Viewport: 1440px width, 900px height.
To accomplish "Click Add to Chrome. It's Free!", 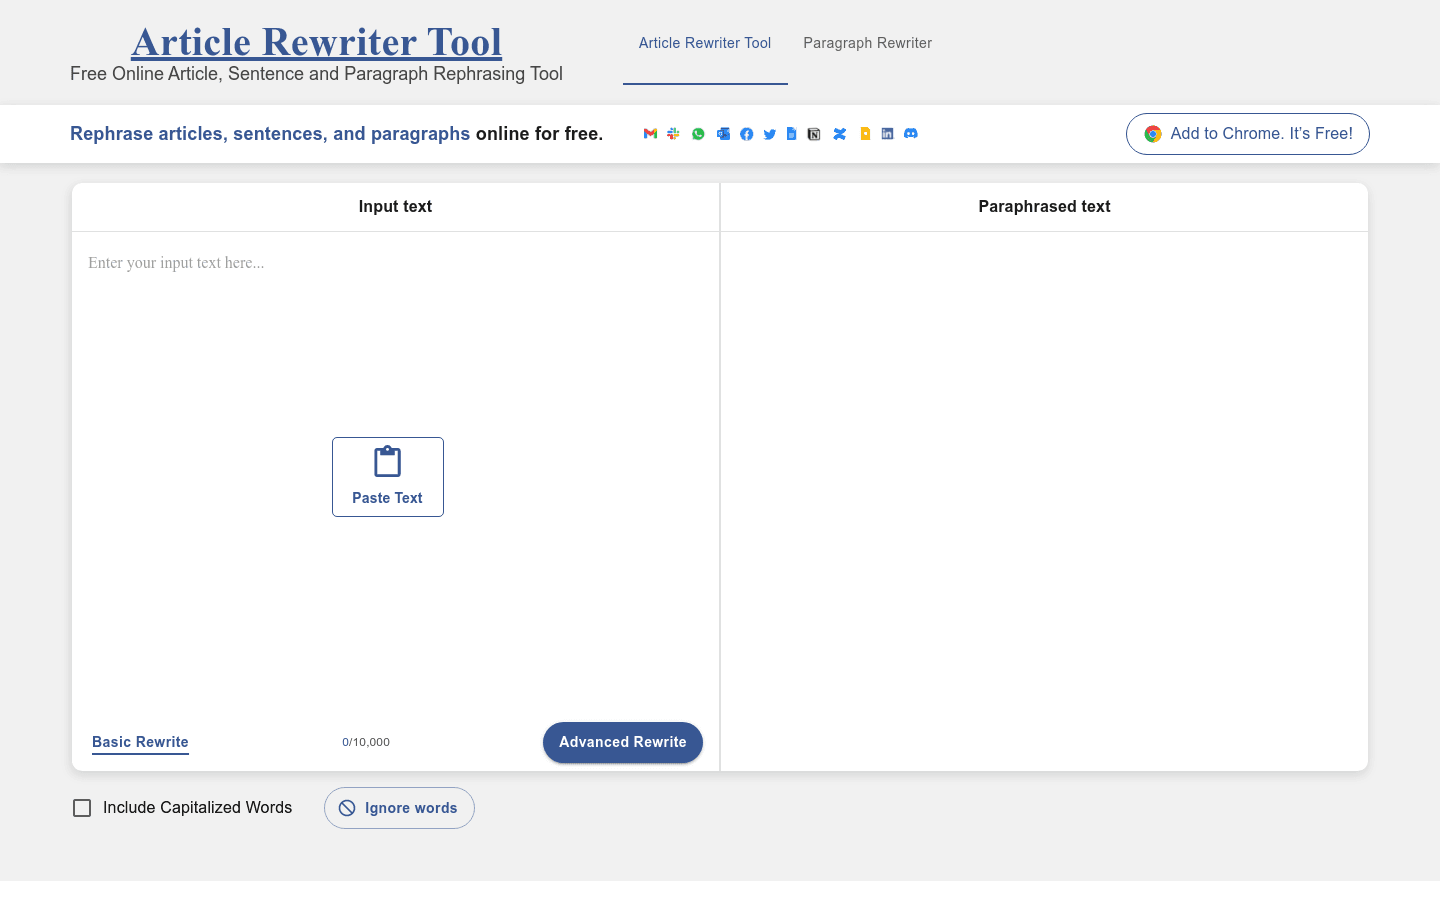I will [1247, 133].
